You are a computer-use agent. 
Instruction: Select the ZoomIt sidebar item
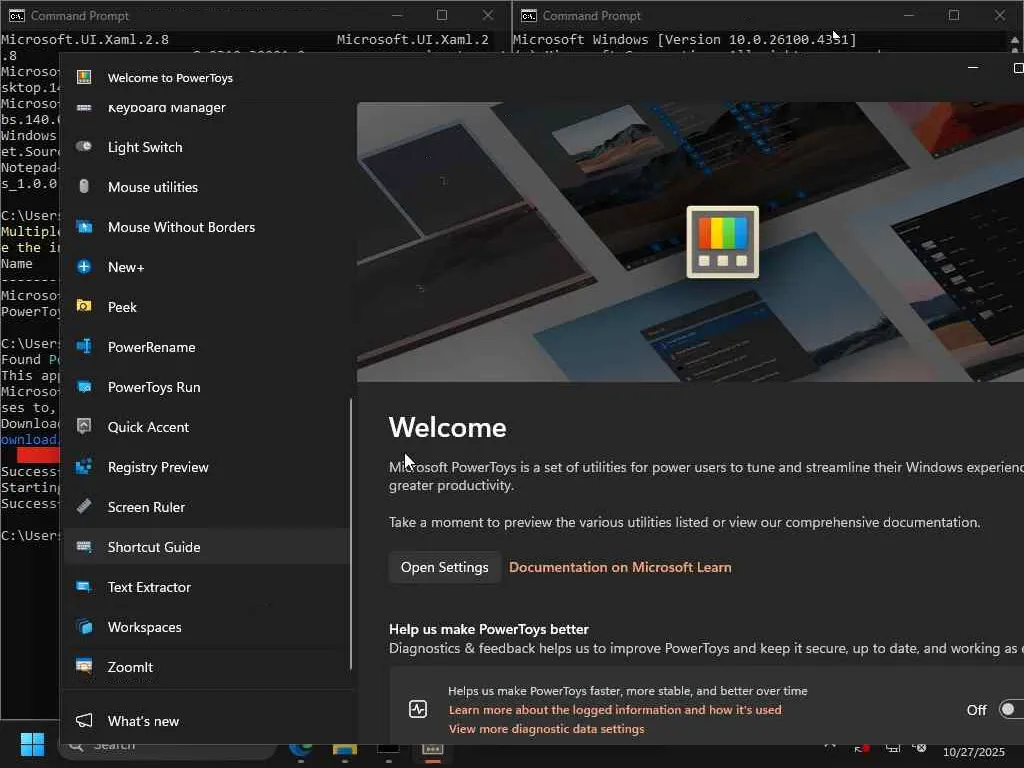(x=206, y=667)
